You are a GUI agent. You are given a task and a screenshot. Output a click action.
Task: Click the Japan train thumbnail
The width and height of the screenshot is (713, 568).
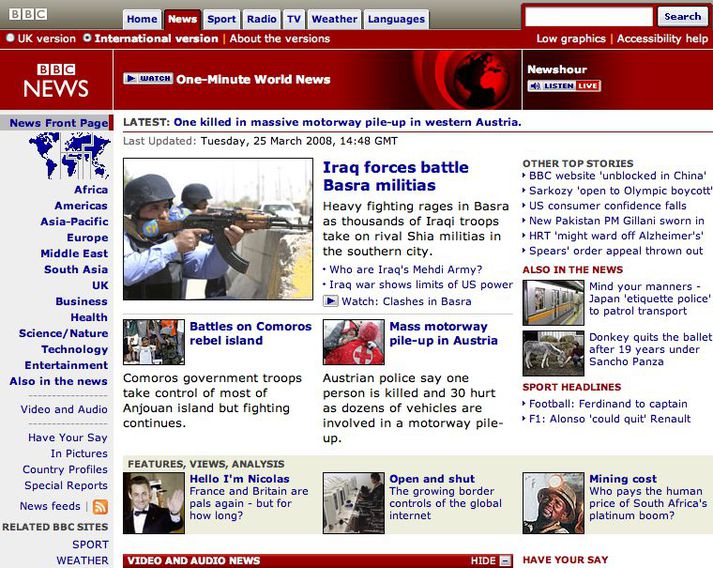(553, 302)
